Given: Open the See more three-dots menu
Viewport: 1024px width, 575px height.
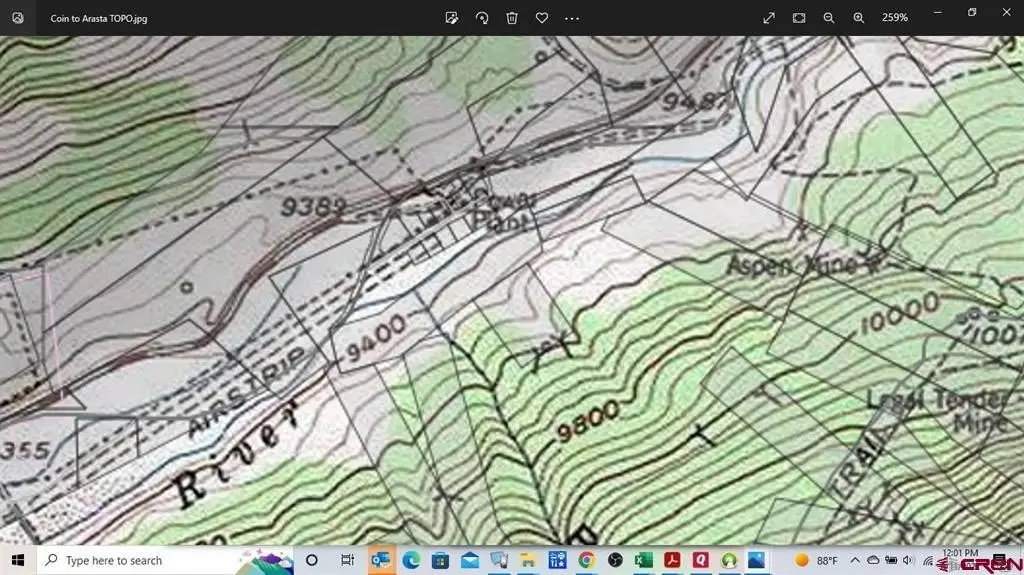Looking at the screenshot, I should point(572,18).
